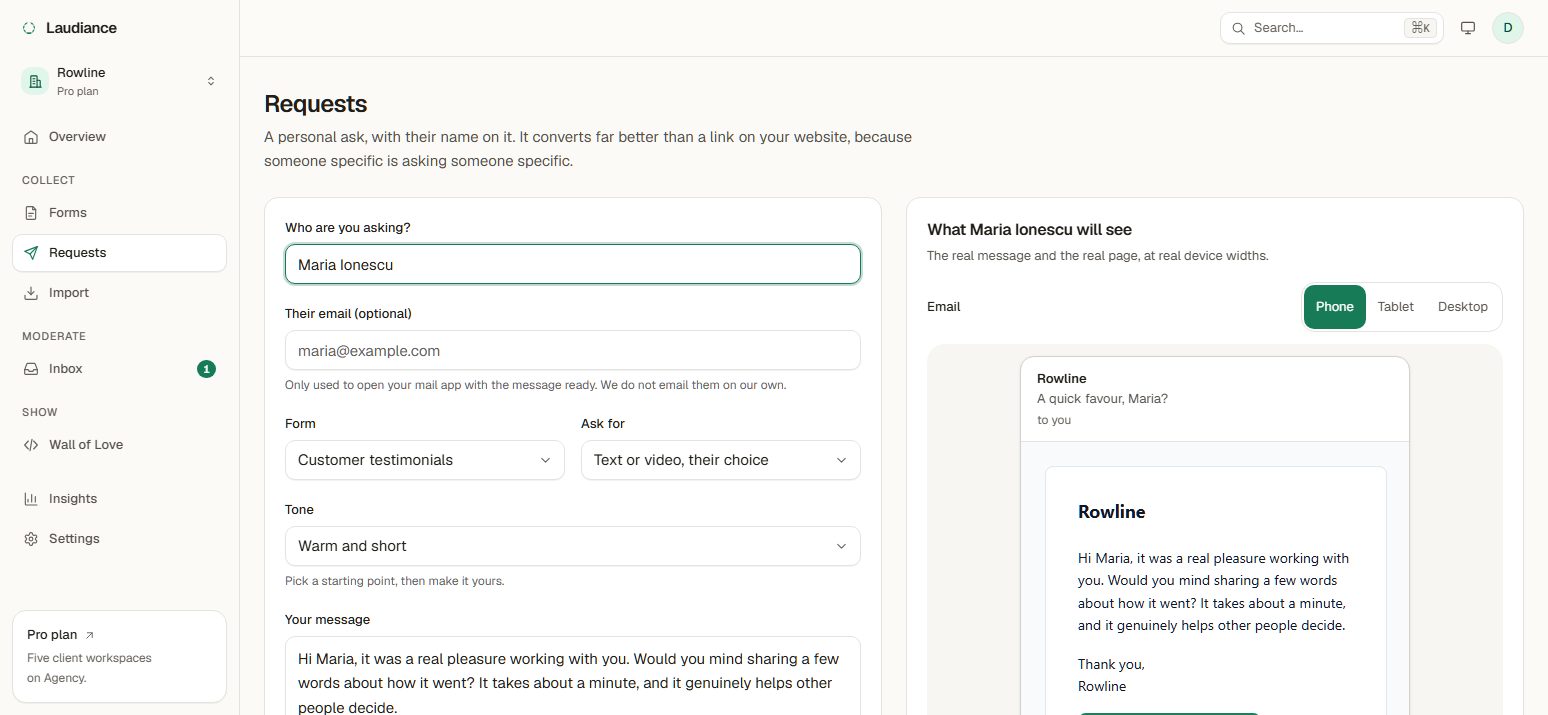
Task: Click the 'What Maria Ionescu will see' heading
Action: point(1030,230)
